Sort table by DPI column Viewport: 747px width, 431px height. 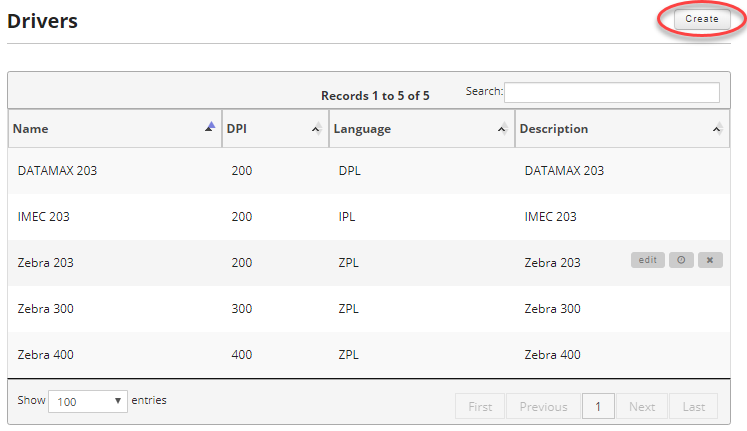click(x=275, y=129)
